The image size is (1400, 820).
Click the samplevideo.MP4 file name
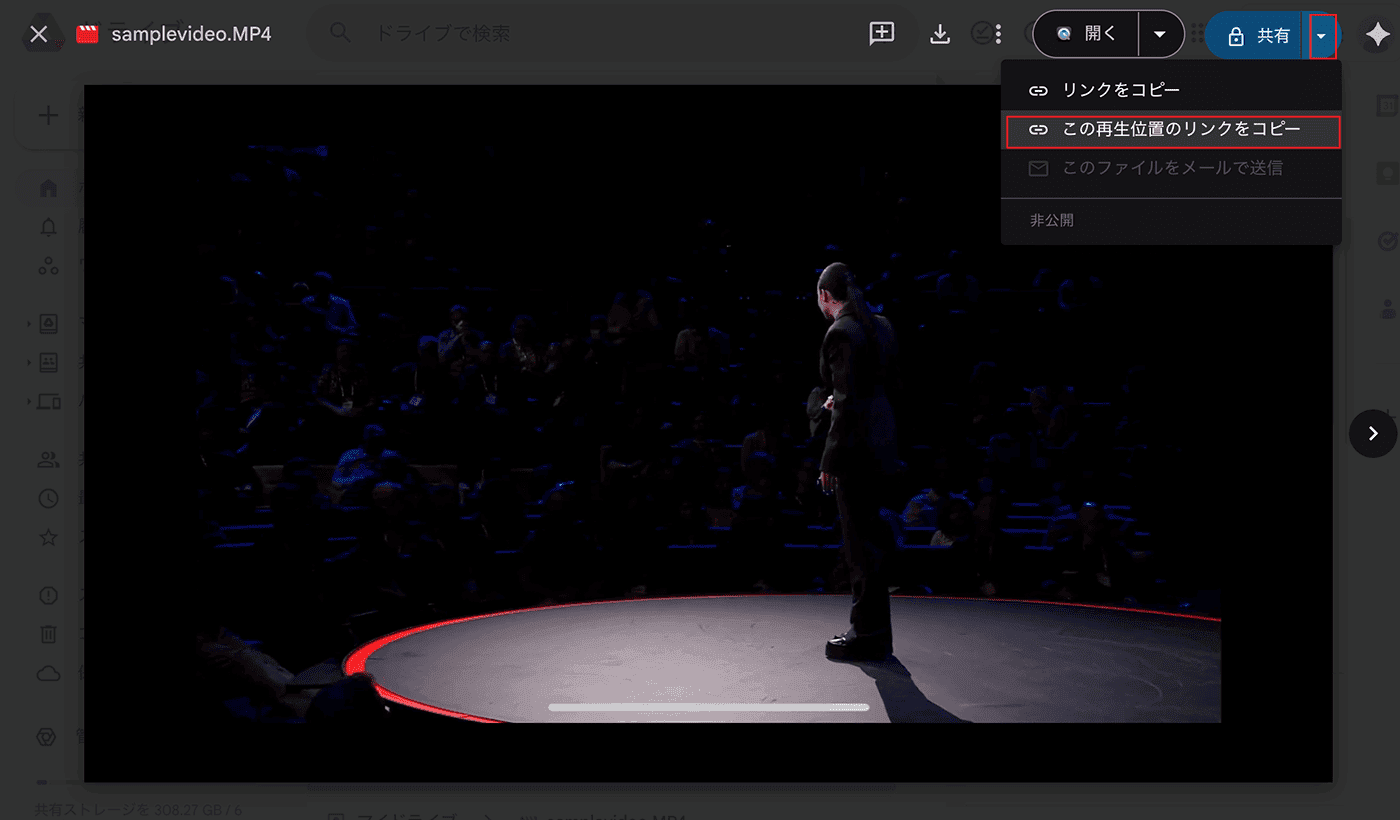(x=191, y=35)
